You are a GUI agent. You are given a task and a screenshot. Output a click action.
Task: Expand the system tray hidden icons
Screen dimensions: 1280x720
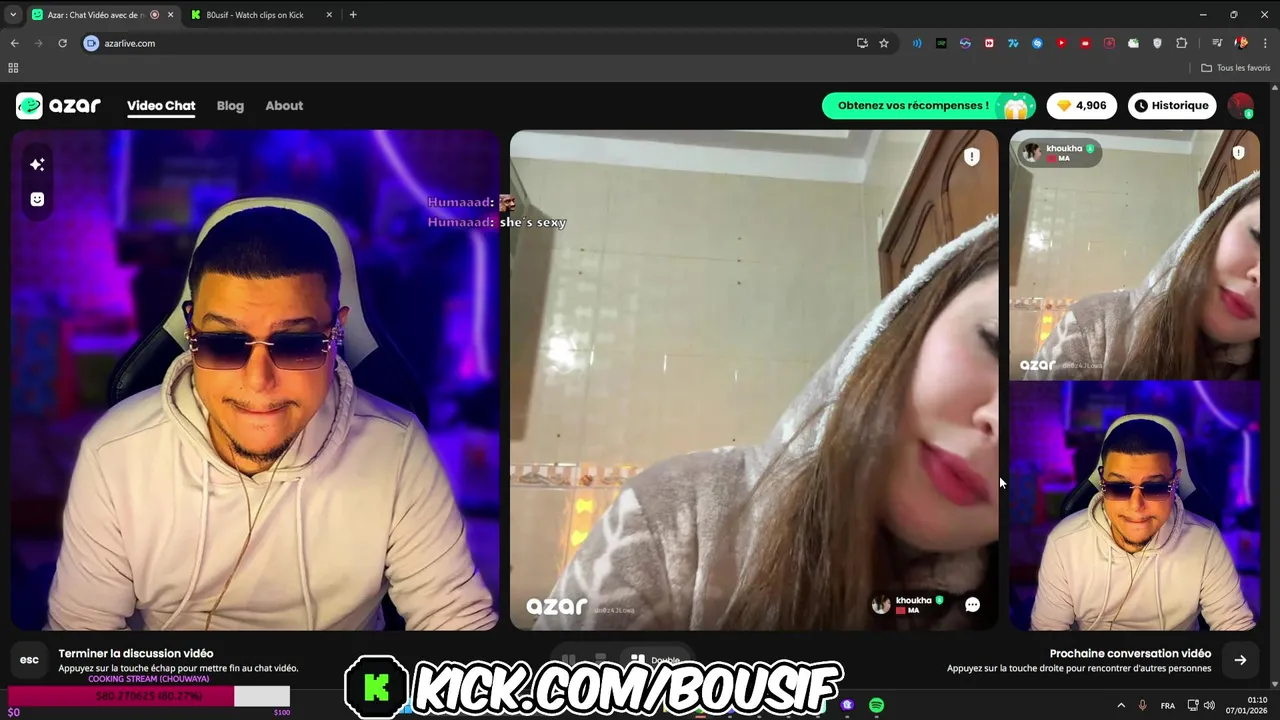coord(1121,705)
